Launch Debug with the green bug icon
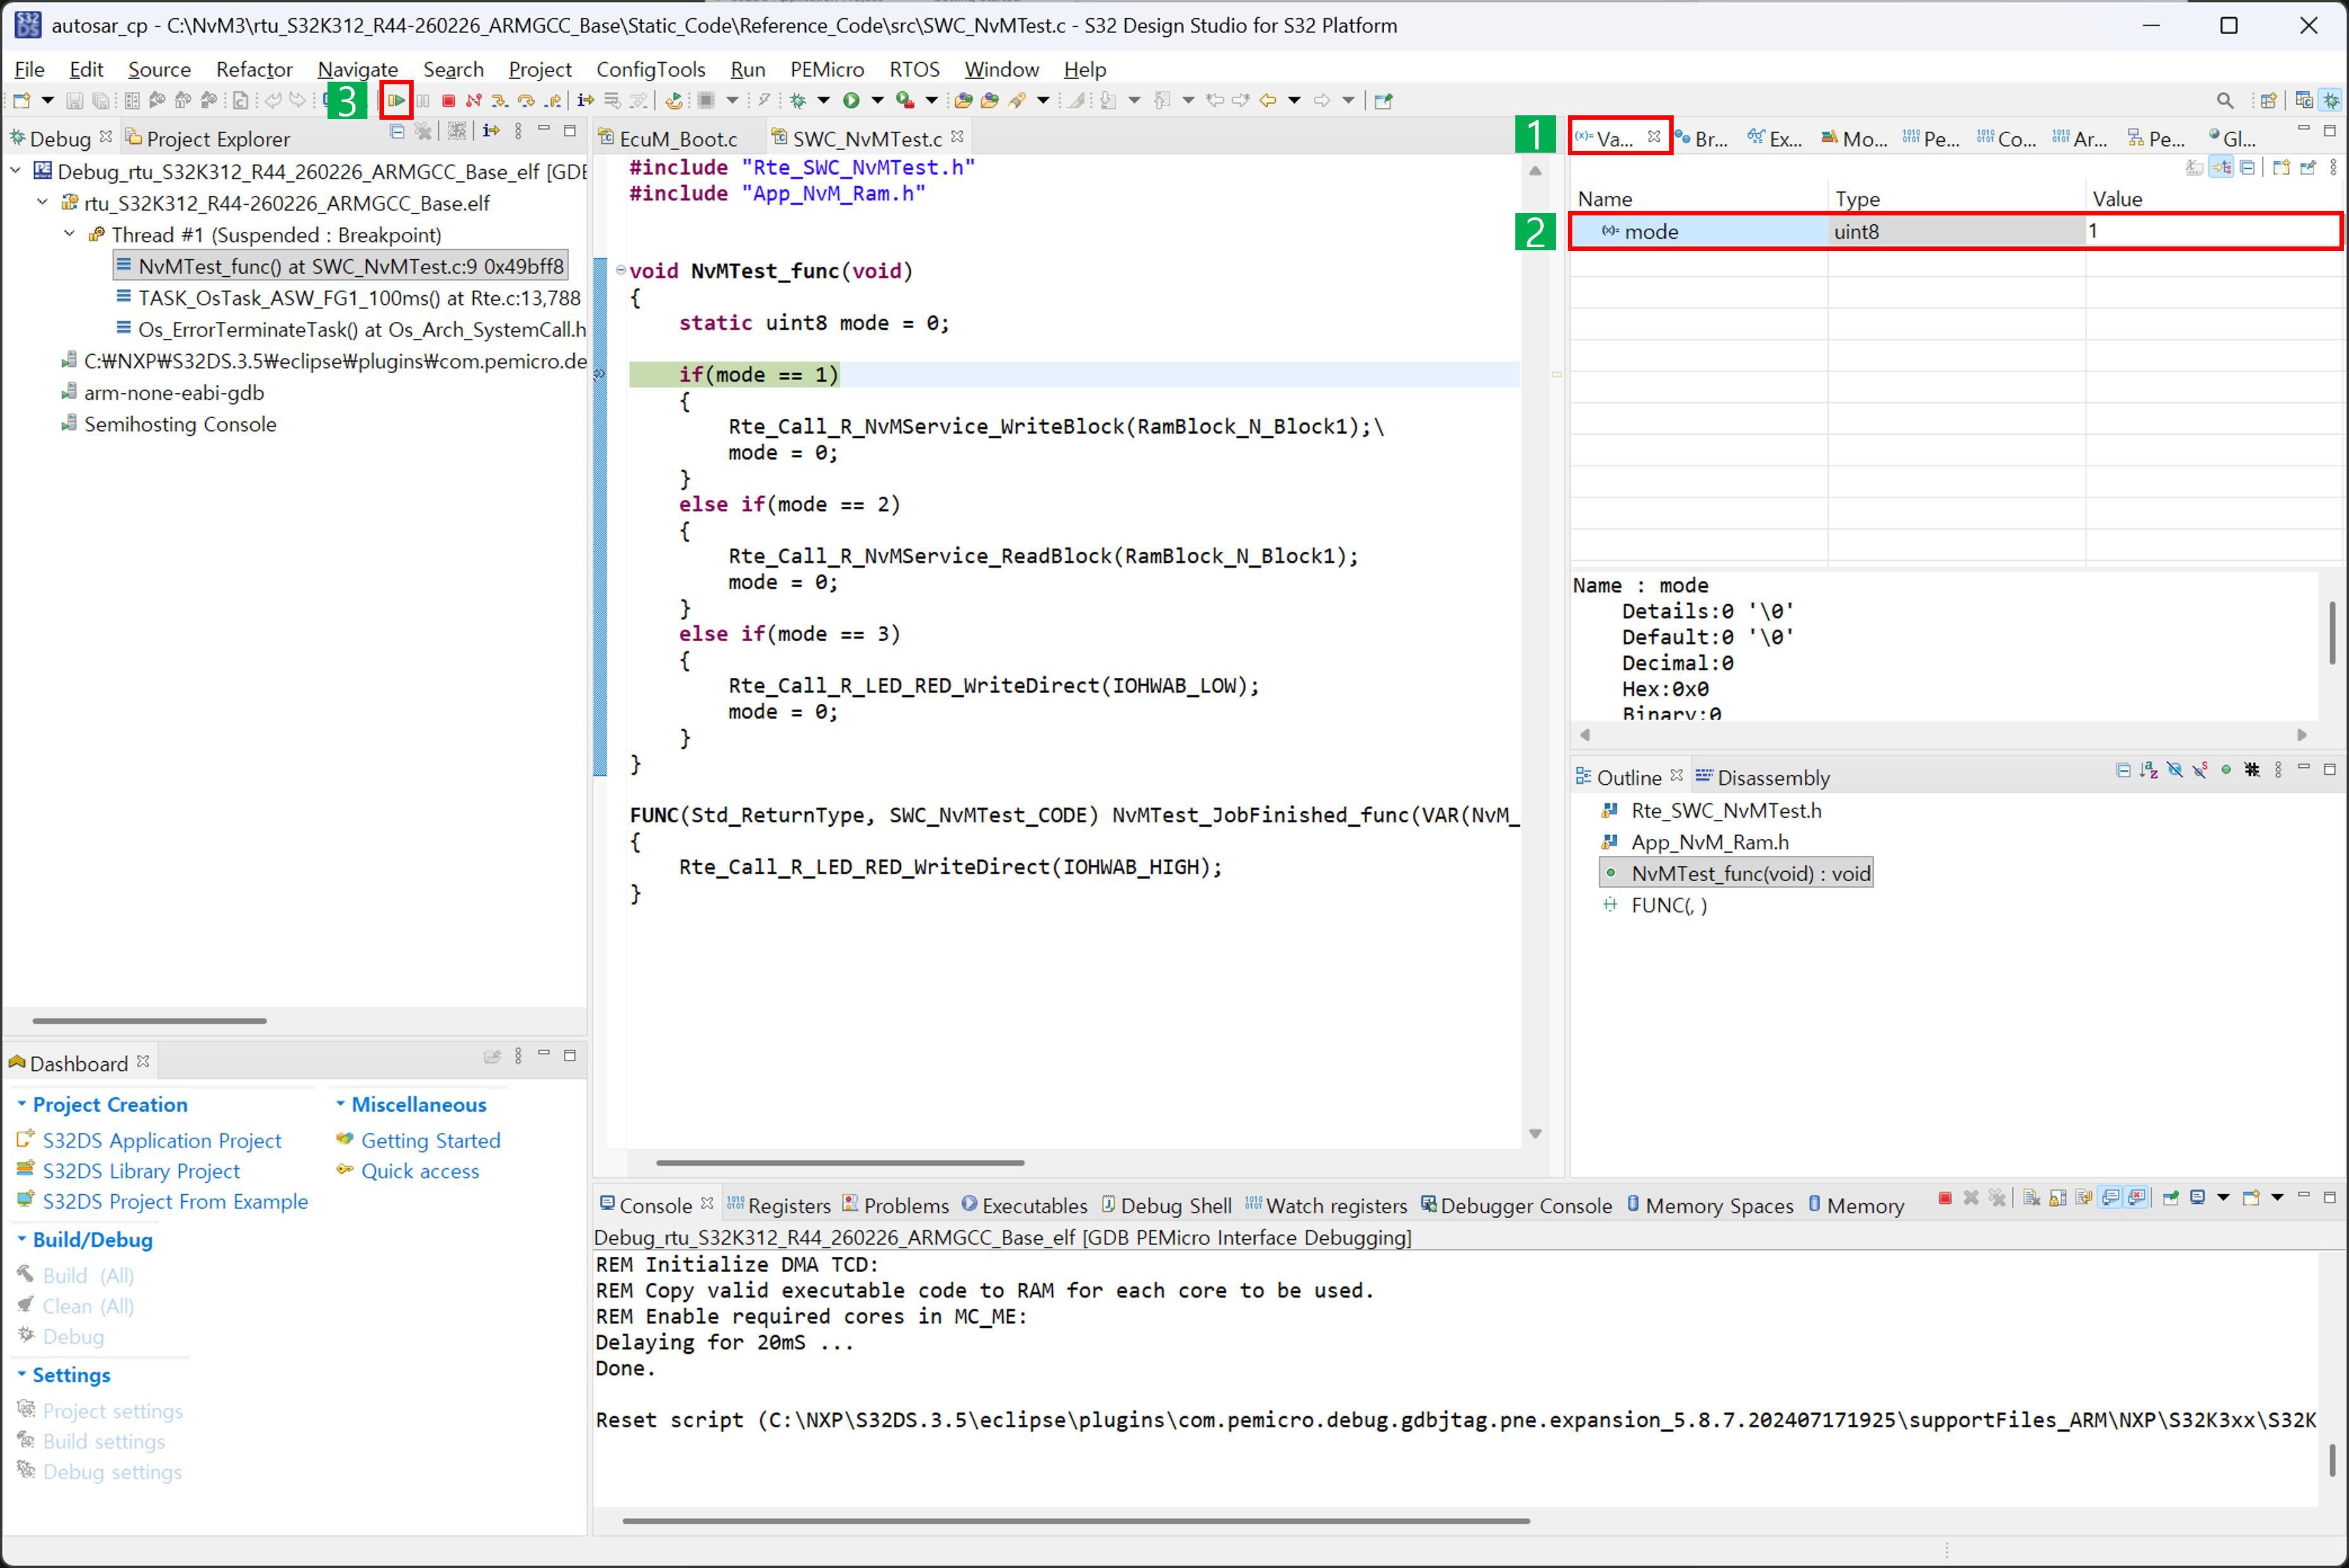The width and height of the screenshot is (2349, 1568). click(798, 100)
